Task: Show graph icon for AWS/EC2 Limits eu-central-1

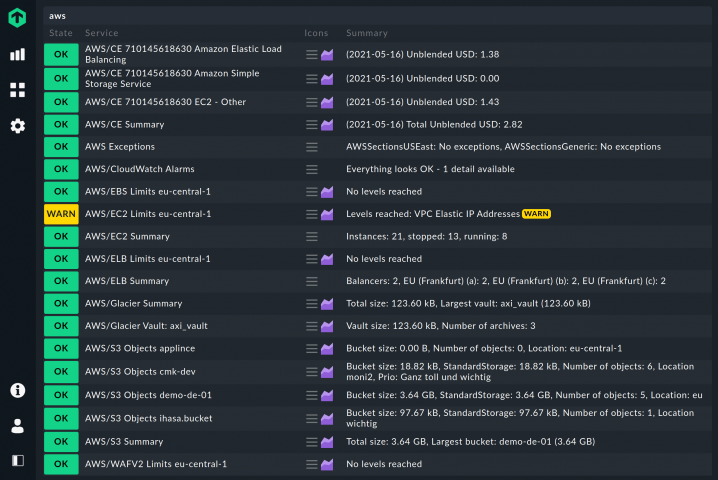Action: (x=327, y=214)
